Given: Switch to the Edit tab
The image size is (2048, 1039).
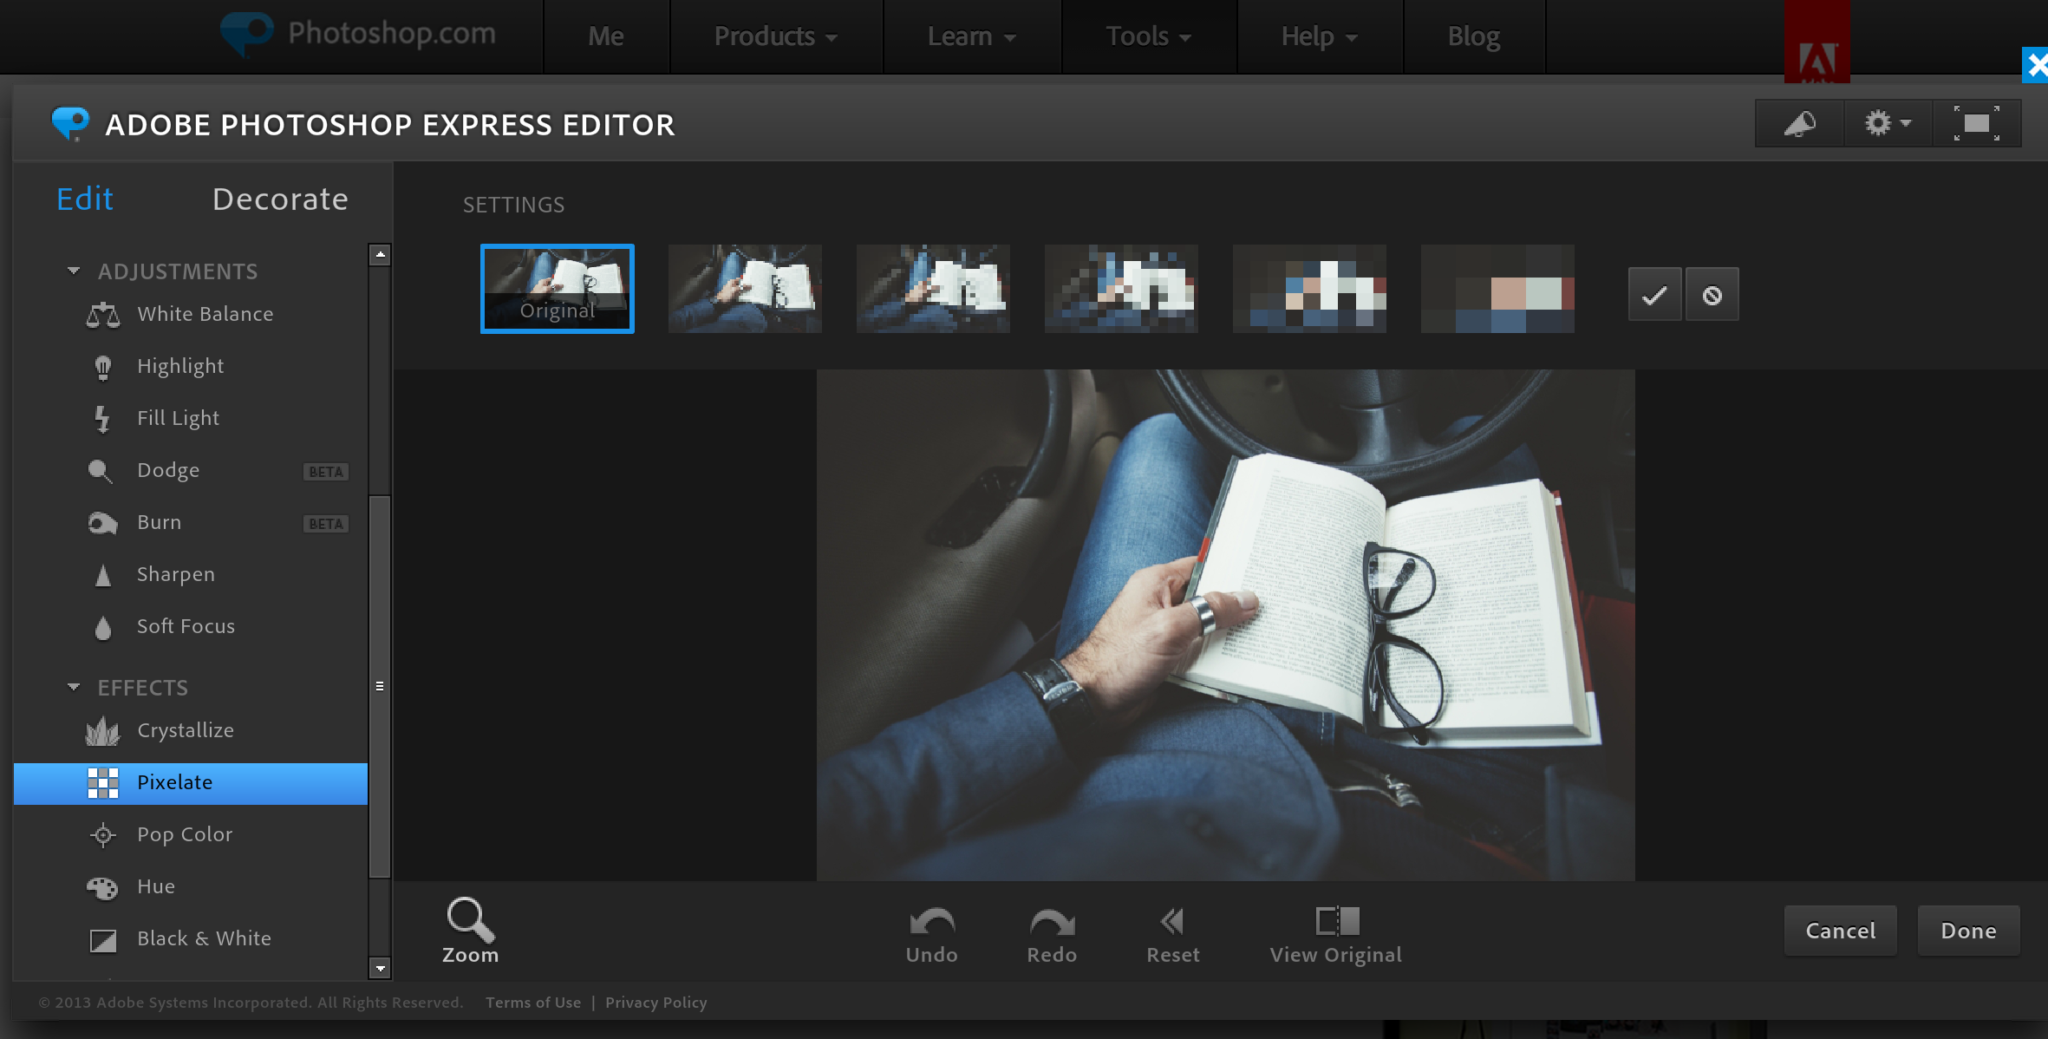Looking at the screenshot, I should pos(85,199).
